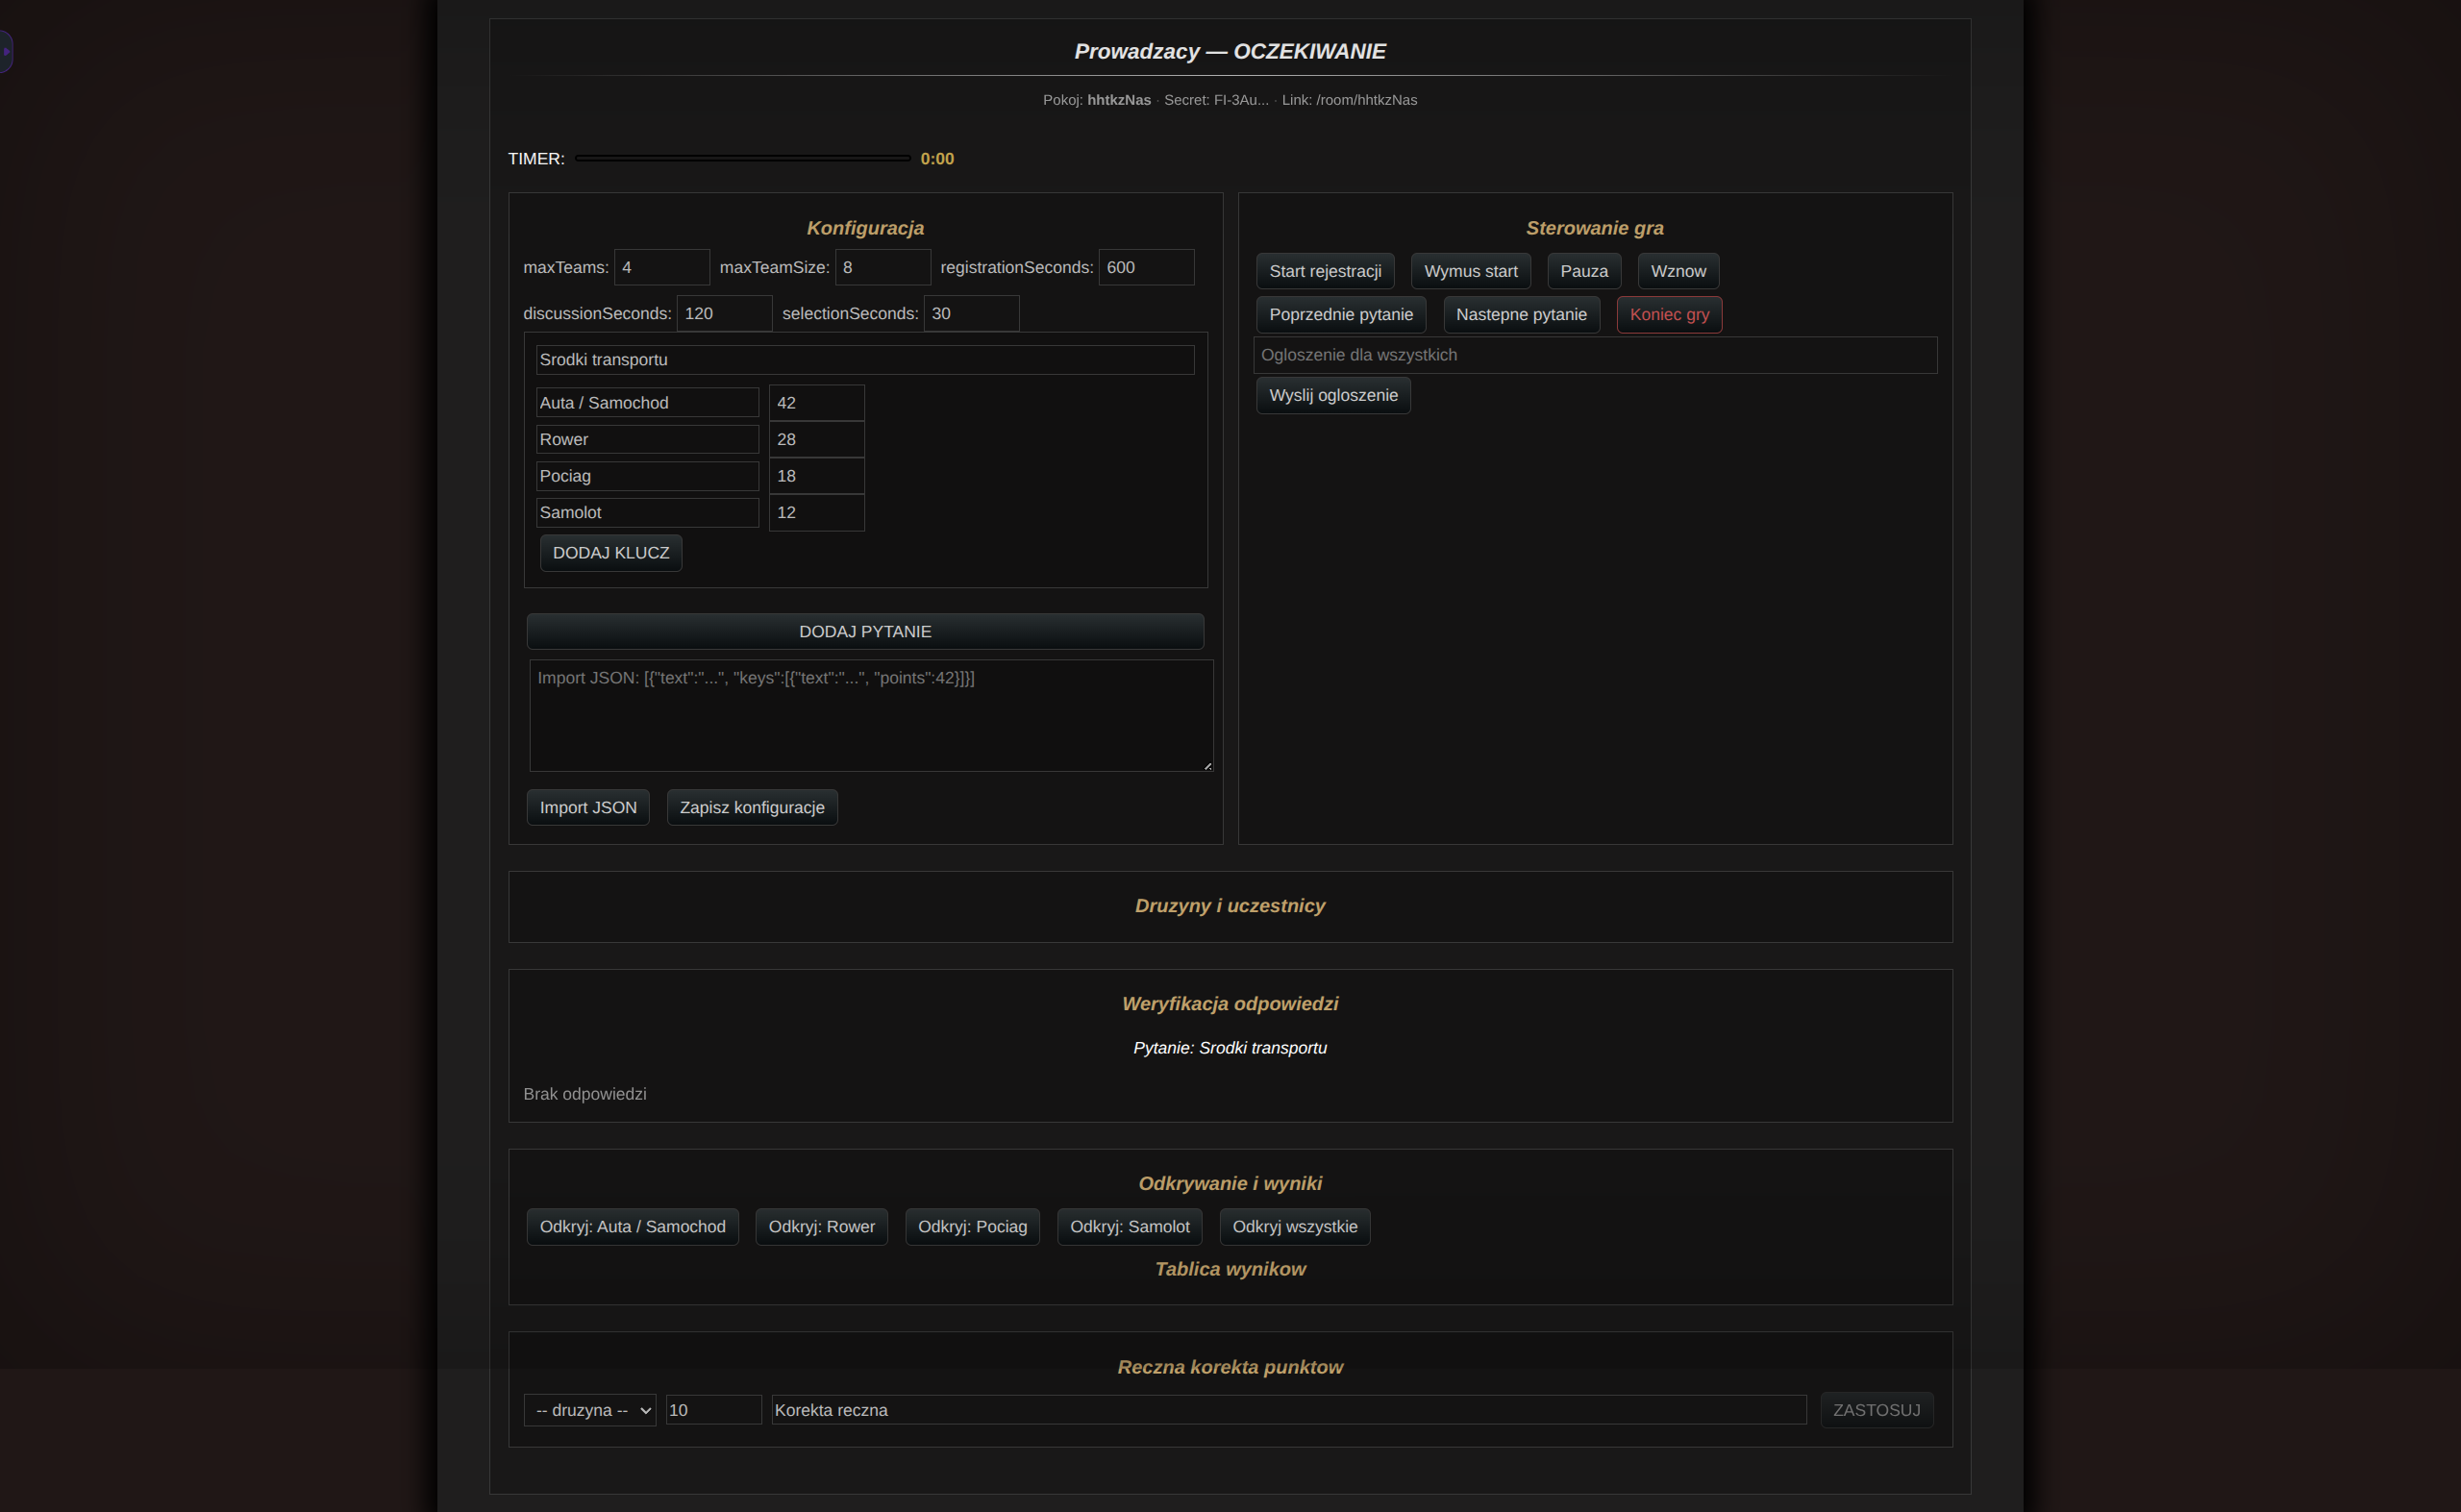The width and height of the screenshot is (2461, 1512).
Task: Edit the Pociag key field
Action: click(x=647, y=476)
